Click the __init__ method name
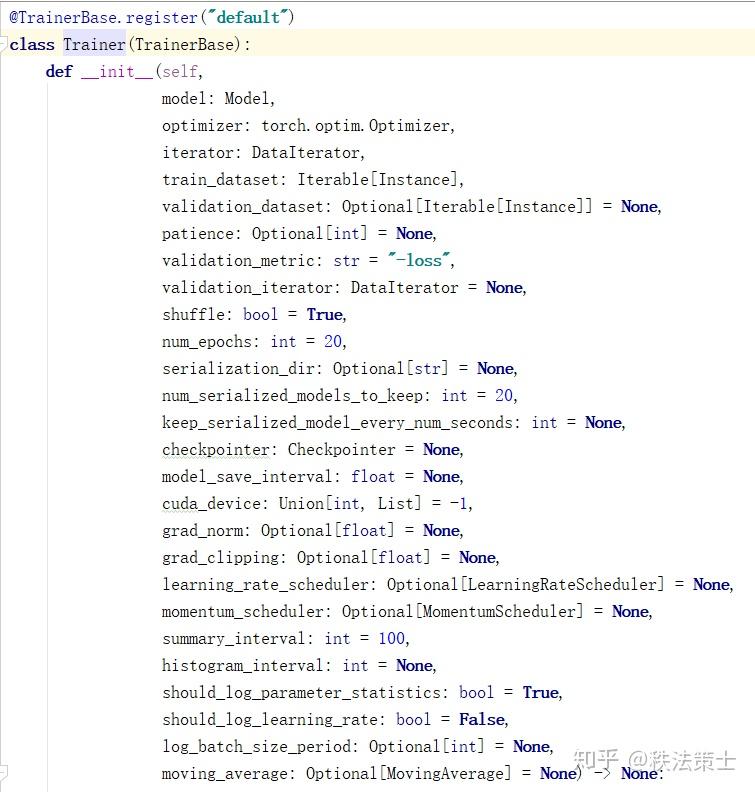This screenshot has width=755, height=792. tap(117, 72)
